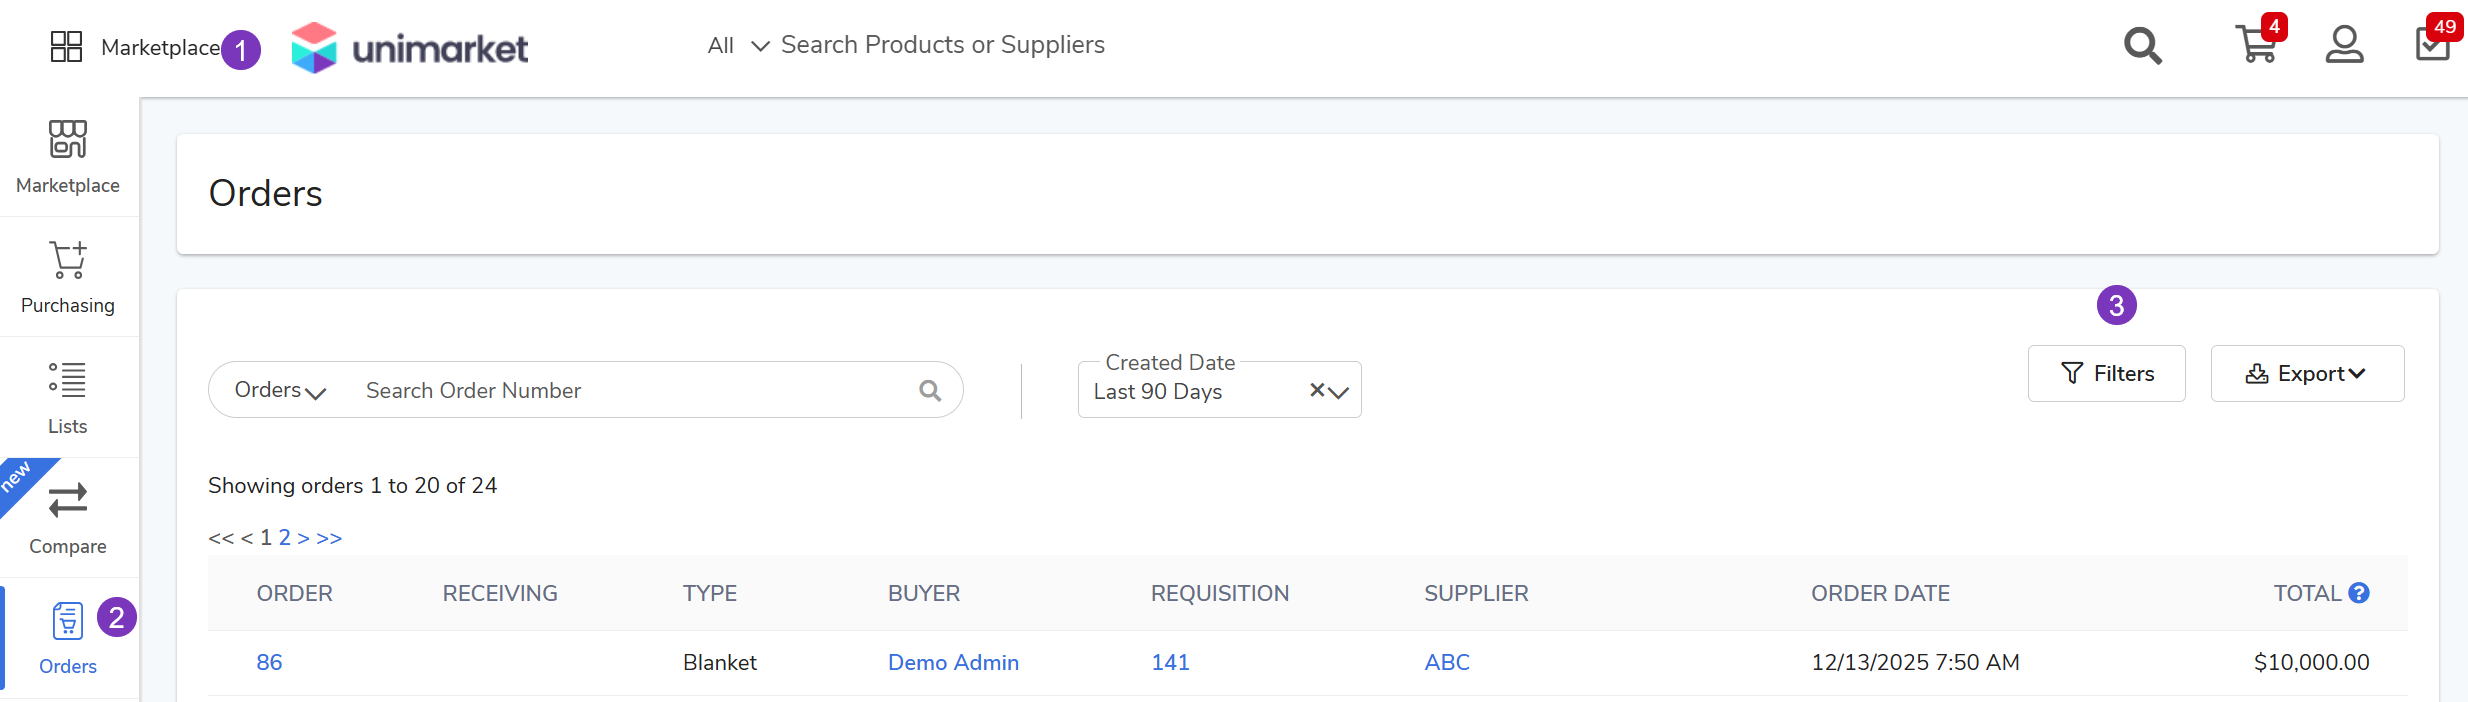Open the Marketplace grid menu icon
2468x702 pixels.
[x=66, y=47]
